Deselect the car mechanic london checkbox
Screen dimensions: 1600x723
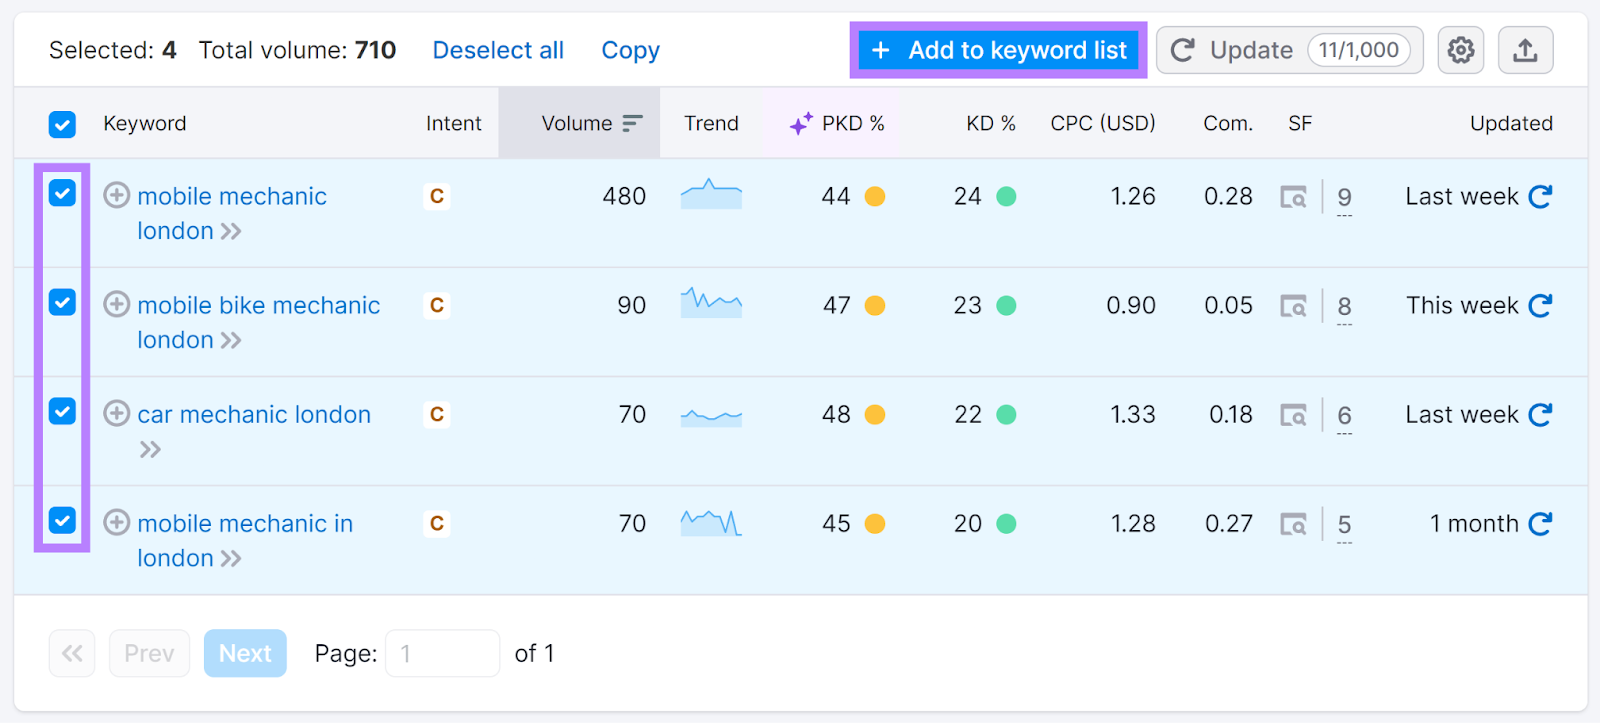[x=62, y=411]
